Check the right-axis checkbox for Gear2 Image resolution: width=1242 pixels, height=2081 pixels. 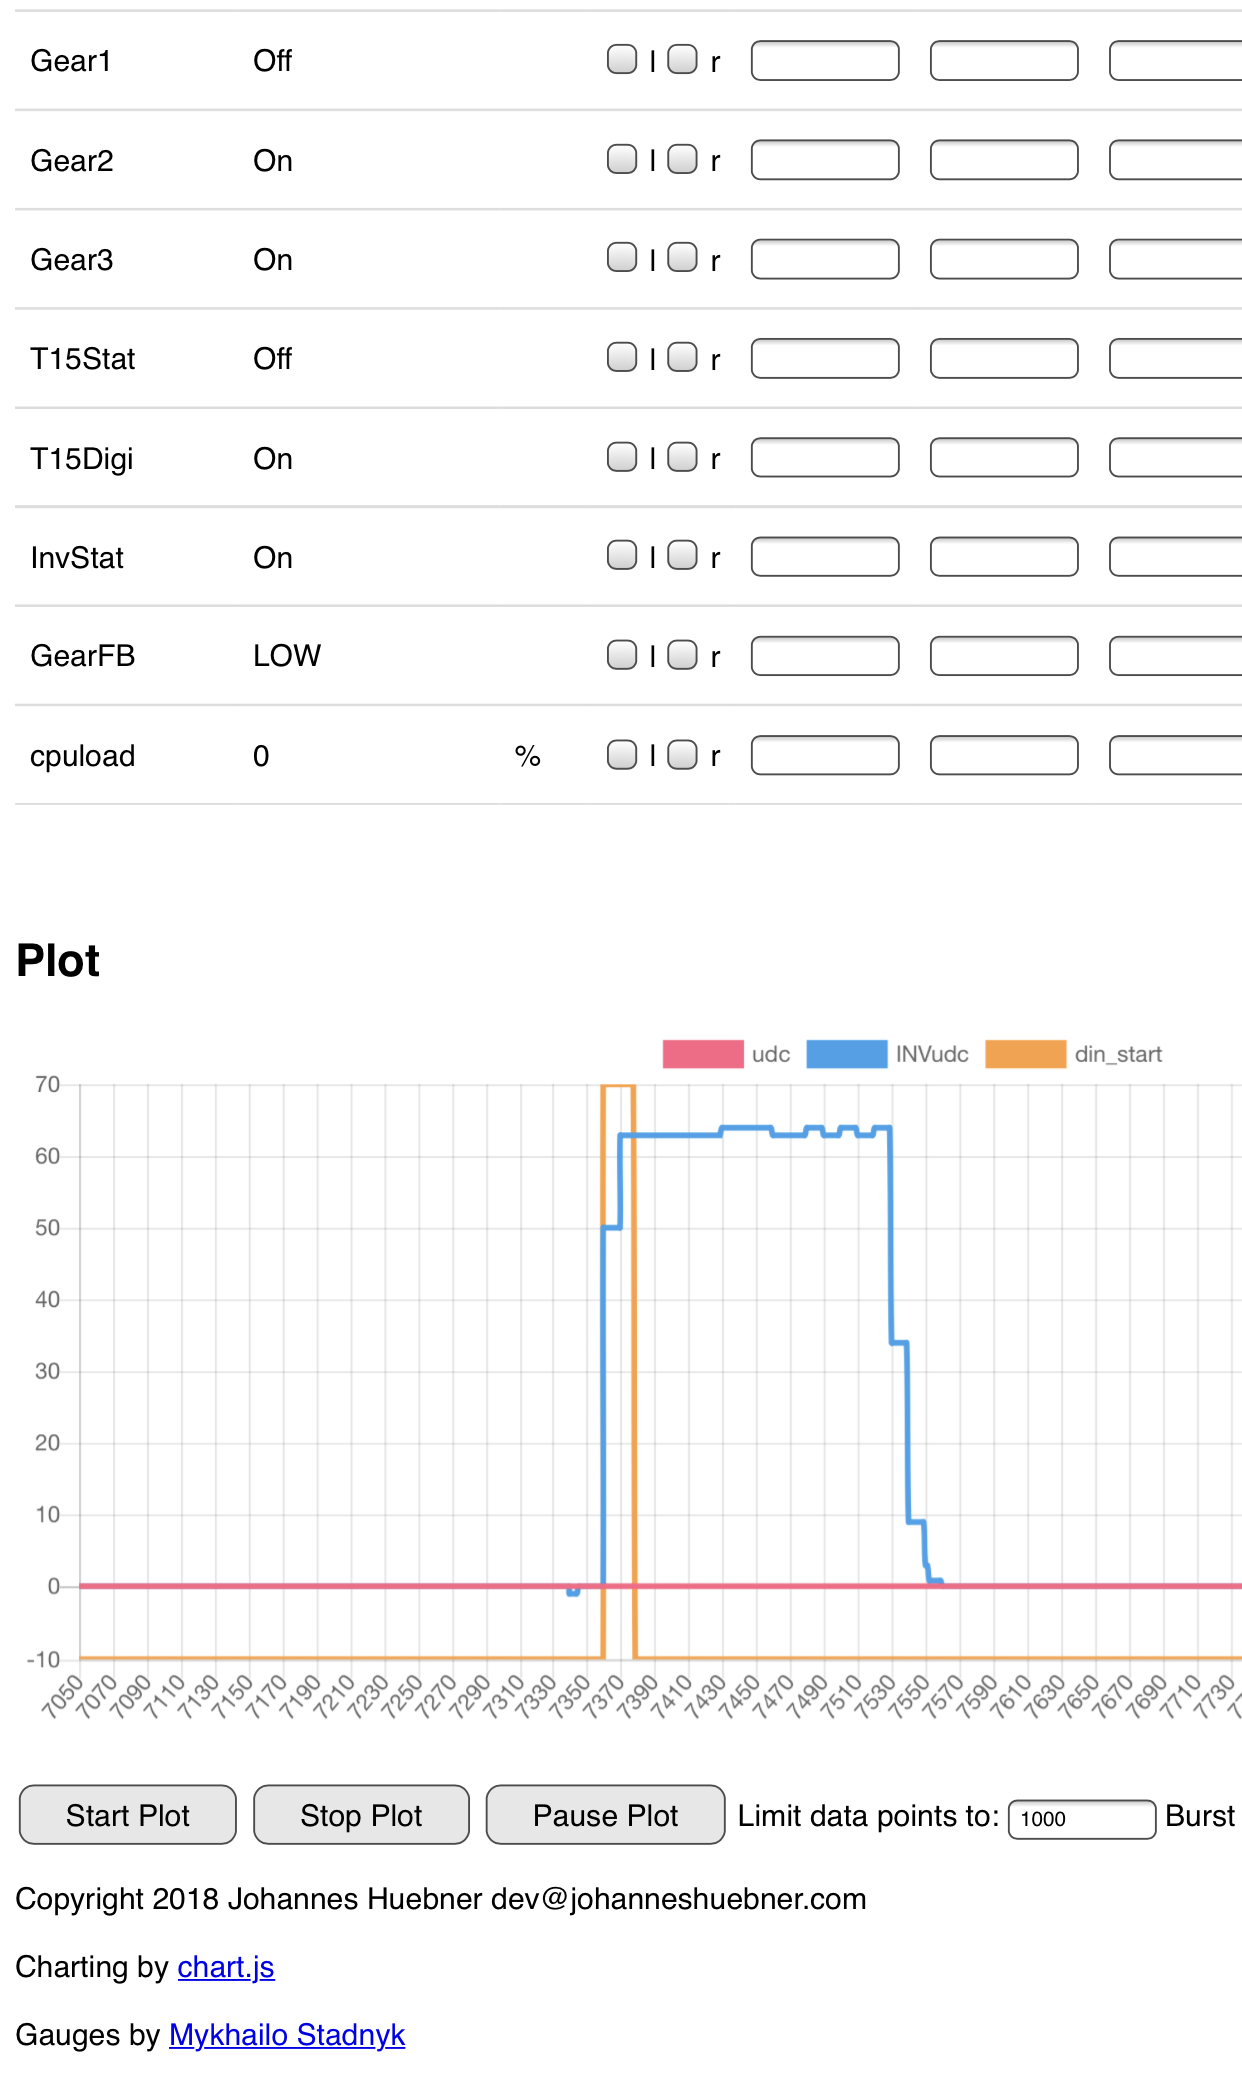pos(682,159)
